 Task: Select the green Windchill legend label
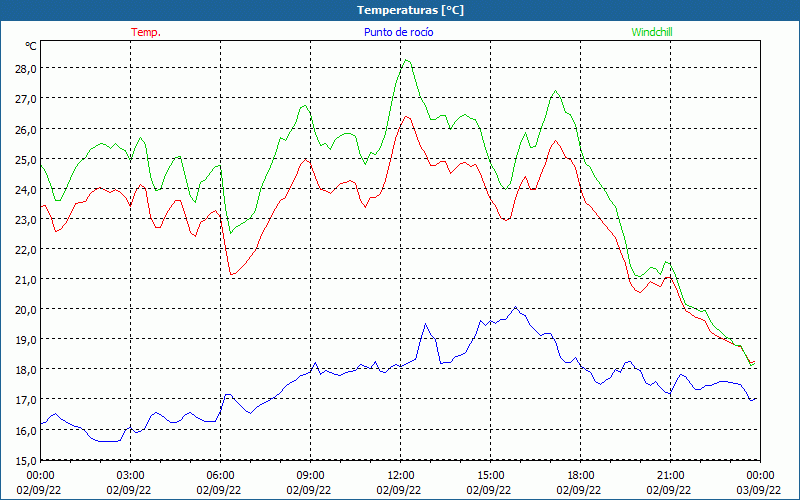pos(652,32)
